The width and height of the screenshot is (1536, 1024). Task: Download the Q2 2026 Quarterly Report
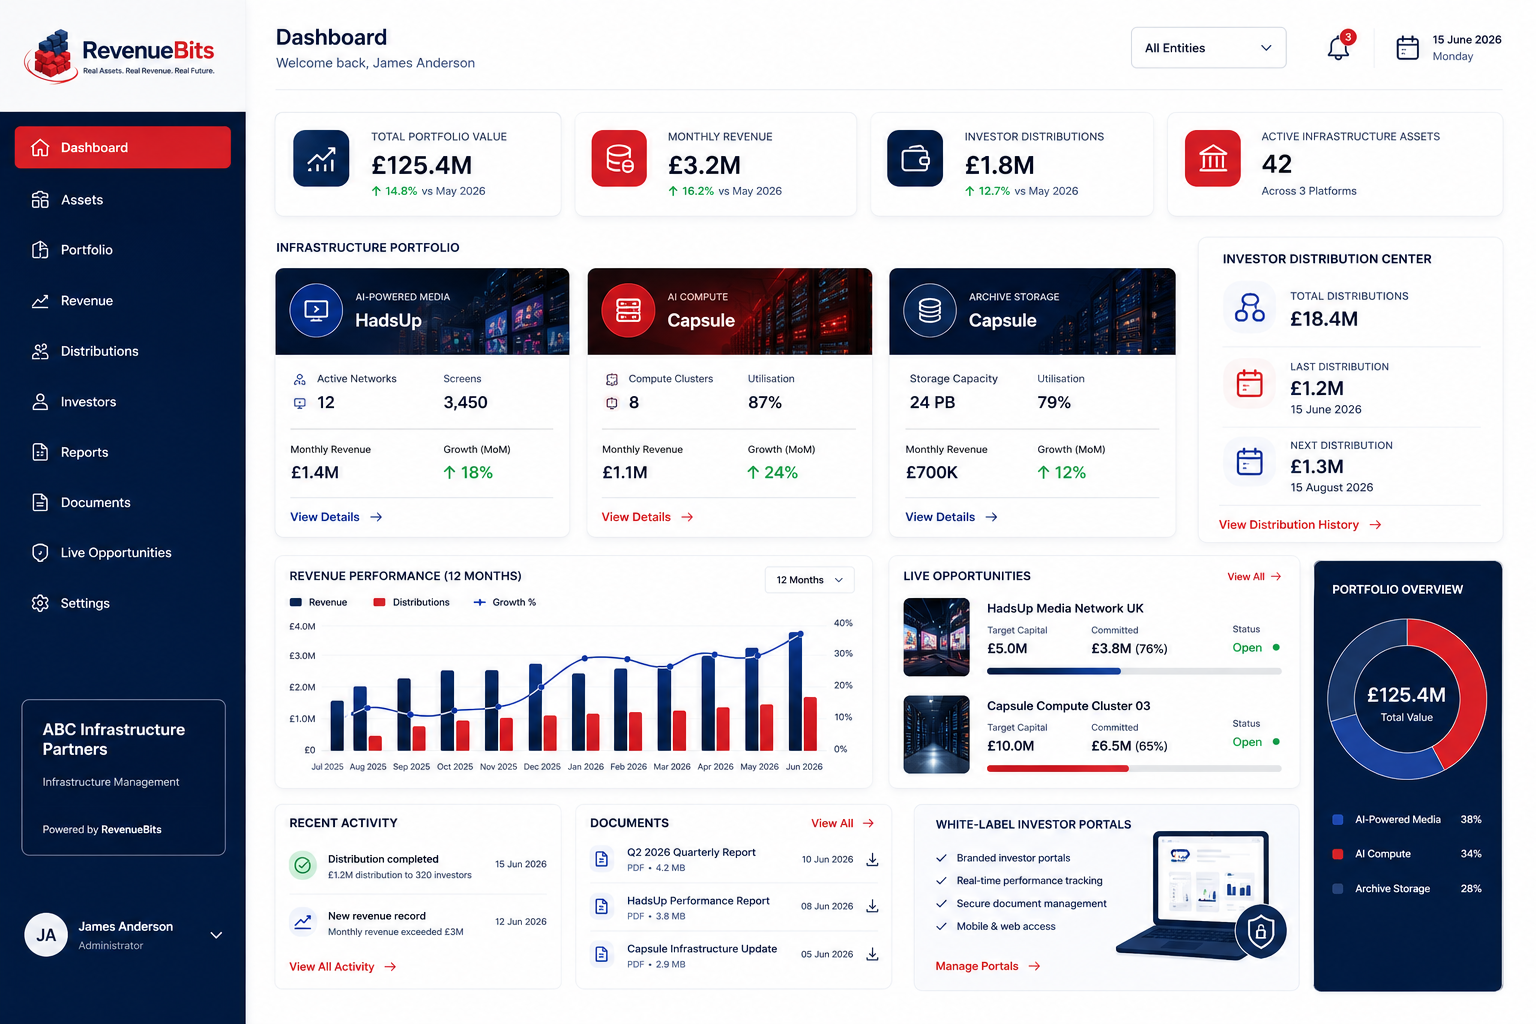coord(872,860)
